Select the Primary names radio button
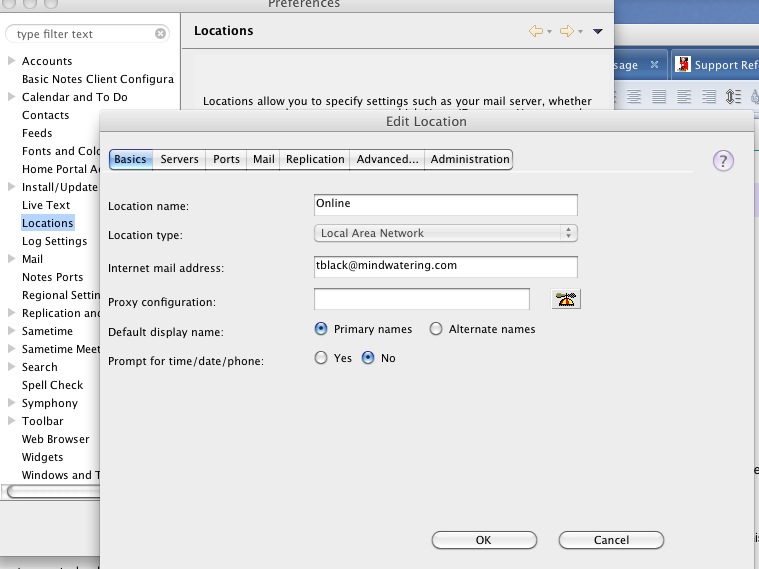 tap(322, 329)
